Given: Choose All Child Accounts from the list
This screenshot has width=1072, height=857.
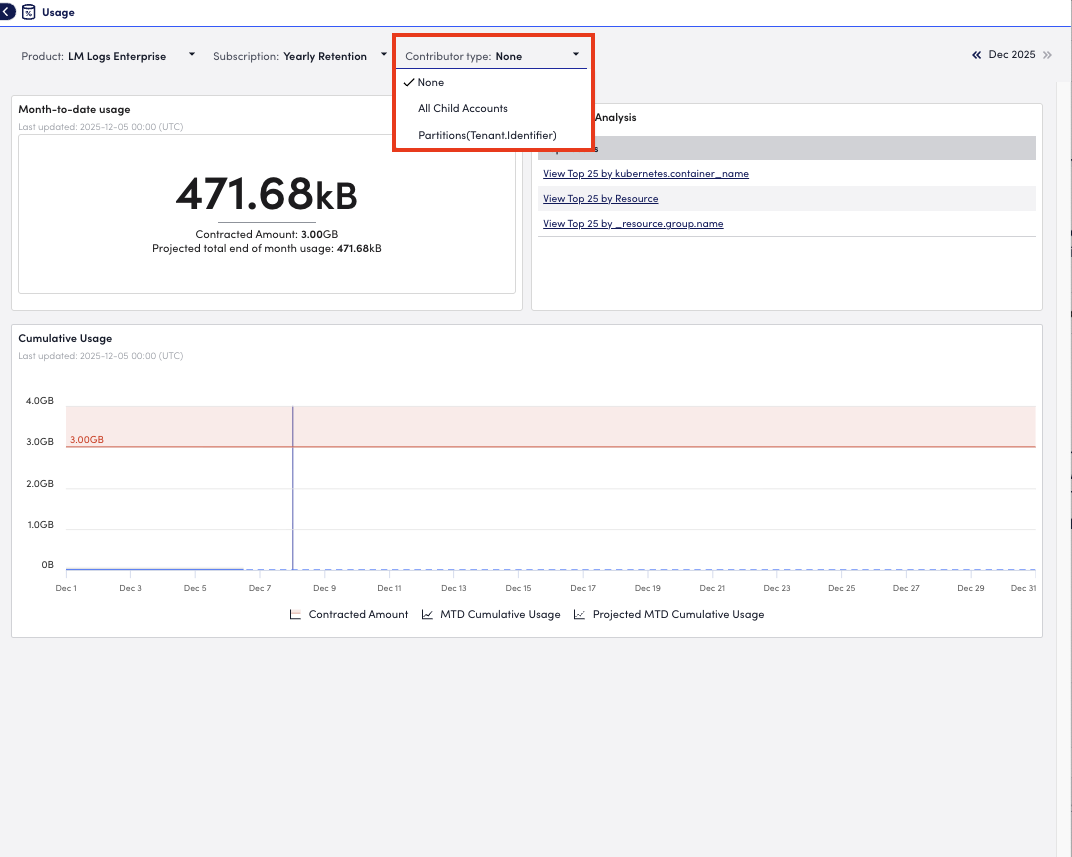Looking at the screenshot, I should [x=462, y=108].
